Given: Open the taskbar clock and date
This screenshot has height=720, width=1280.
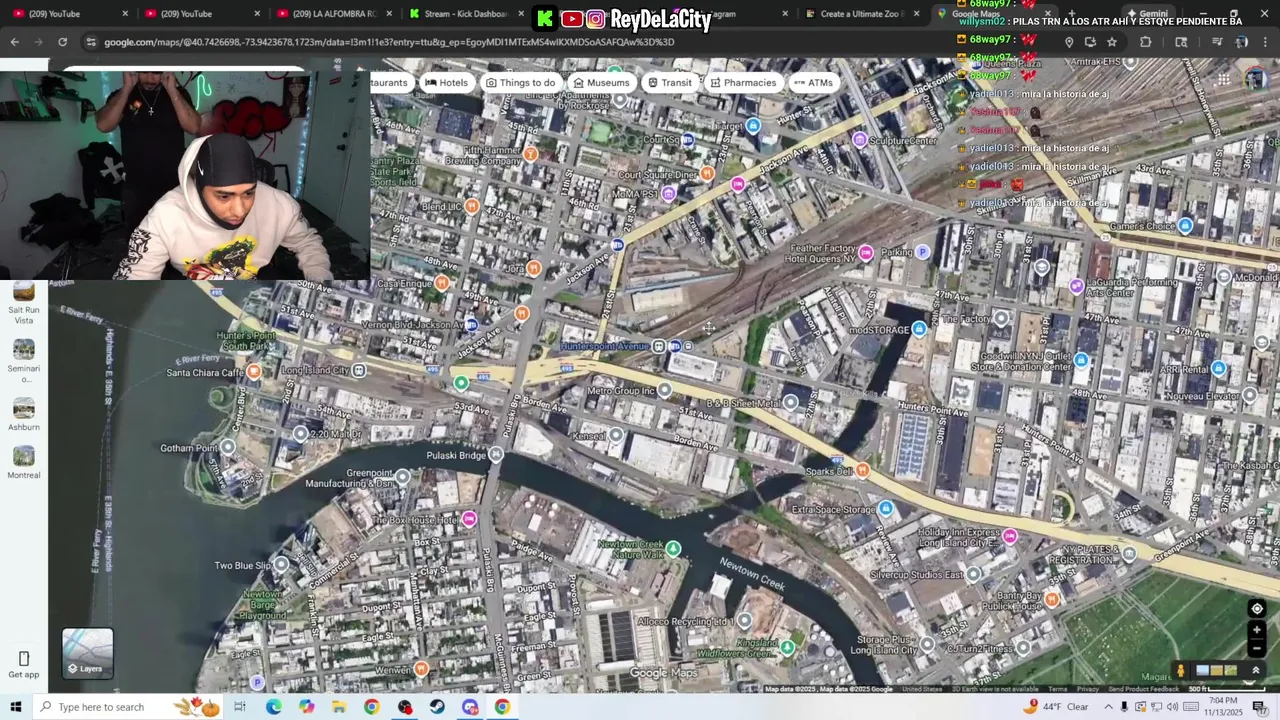Looking at the screenshot, I should pos(1224,707).
